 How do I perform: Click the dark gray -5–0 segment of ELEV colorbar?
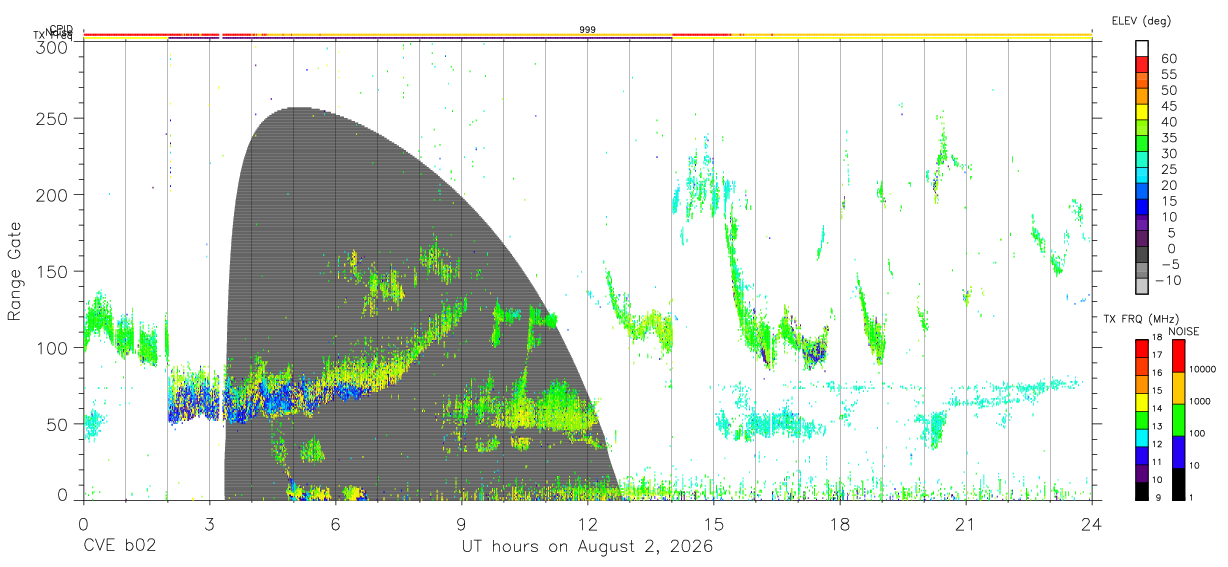1142,256
